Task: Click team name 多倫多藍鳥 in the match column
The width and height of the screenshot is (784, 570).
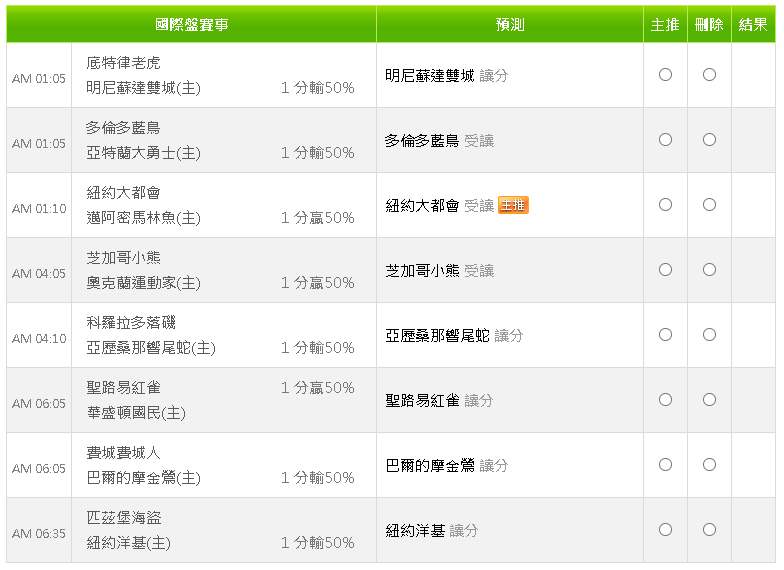Action: coord(124,128)
